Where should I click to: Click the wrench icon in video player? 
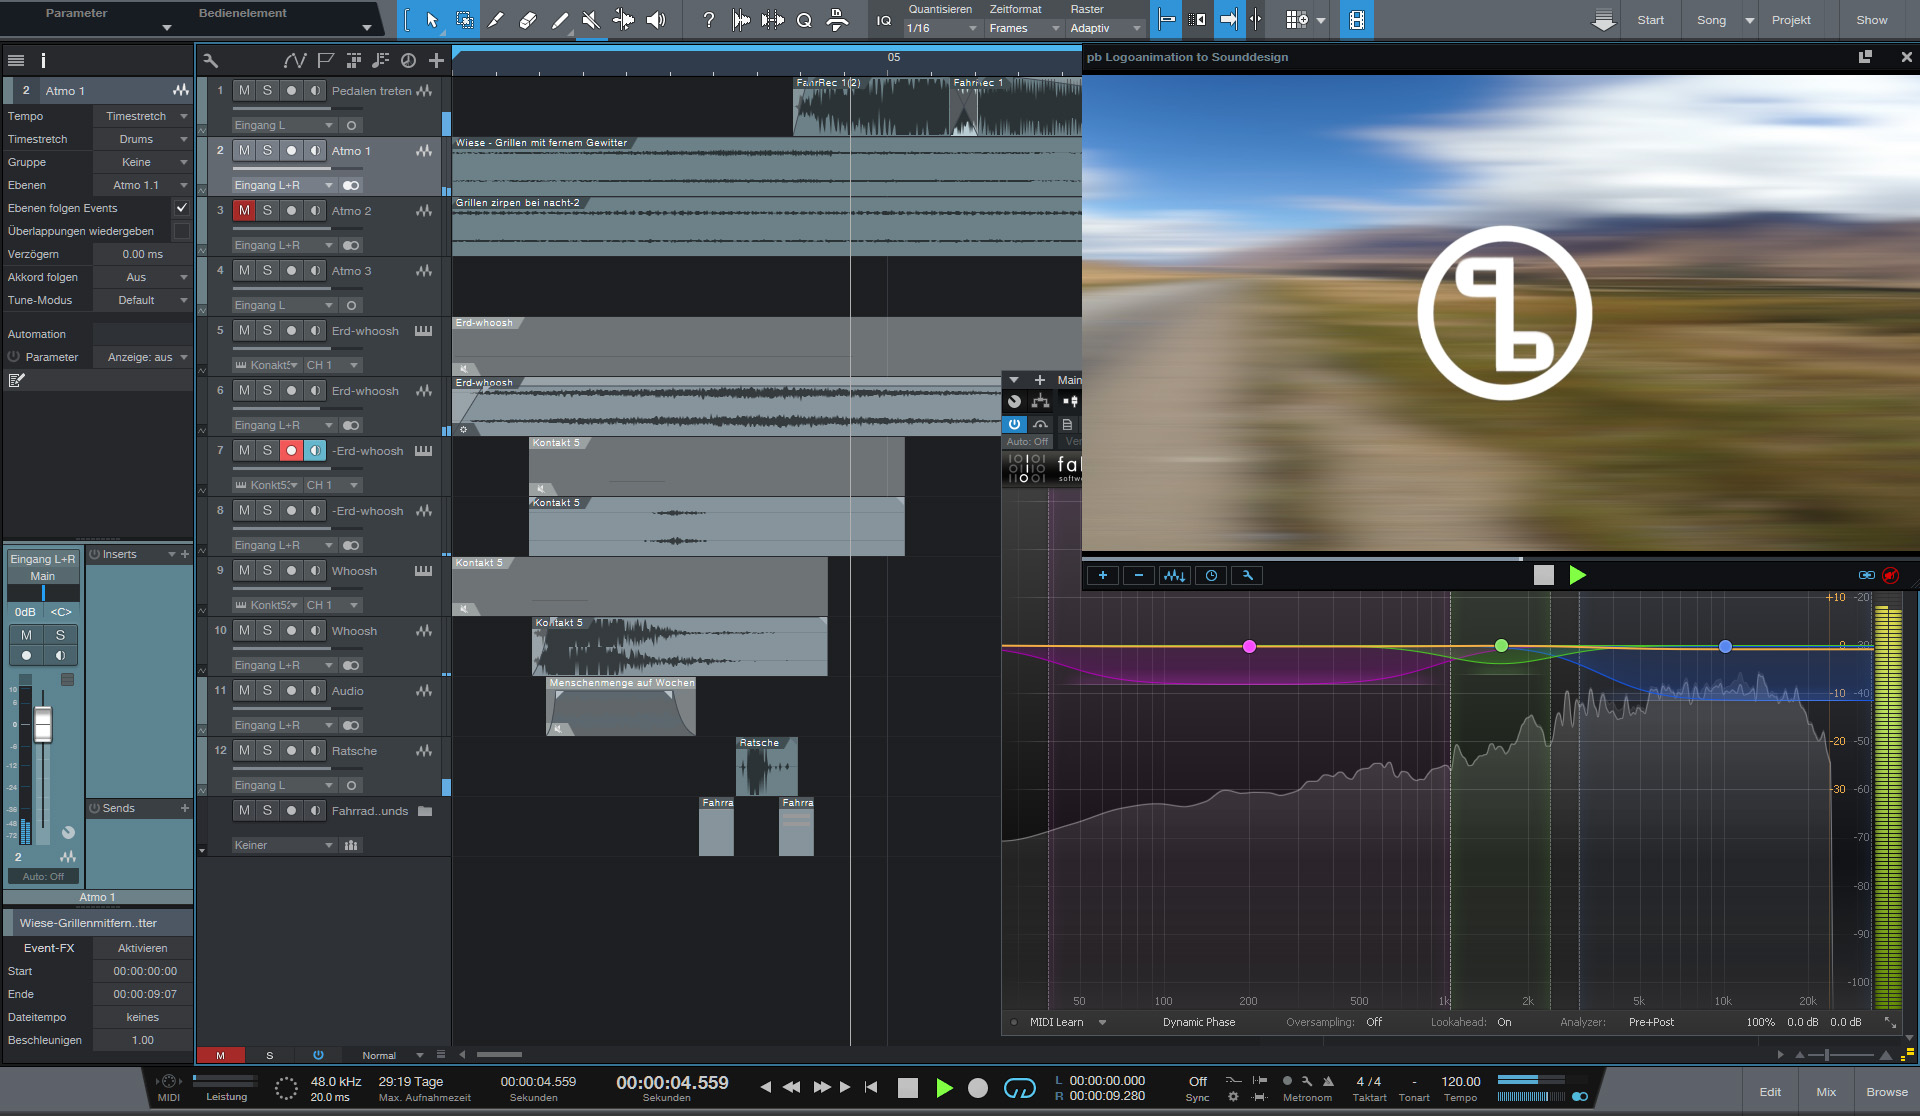click(x=1247, y=575)
